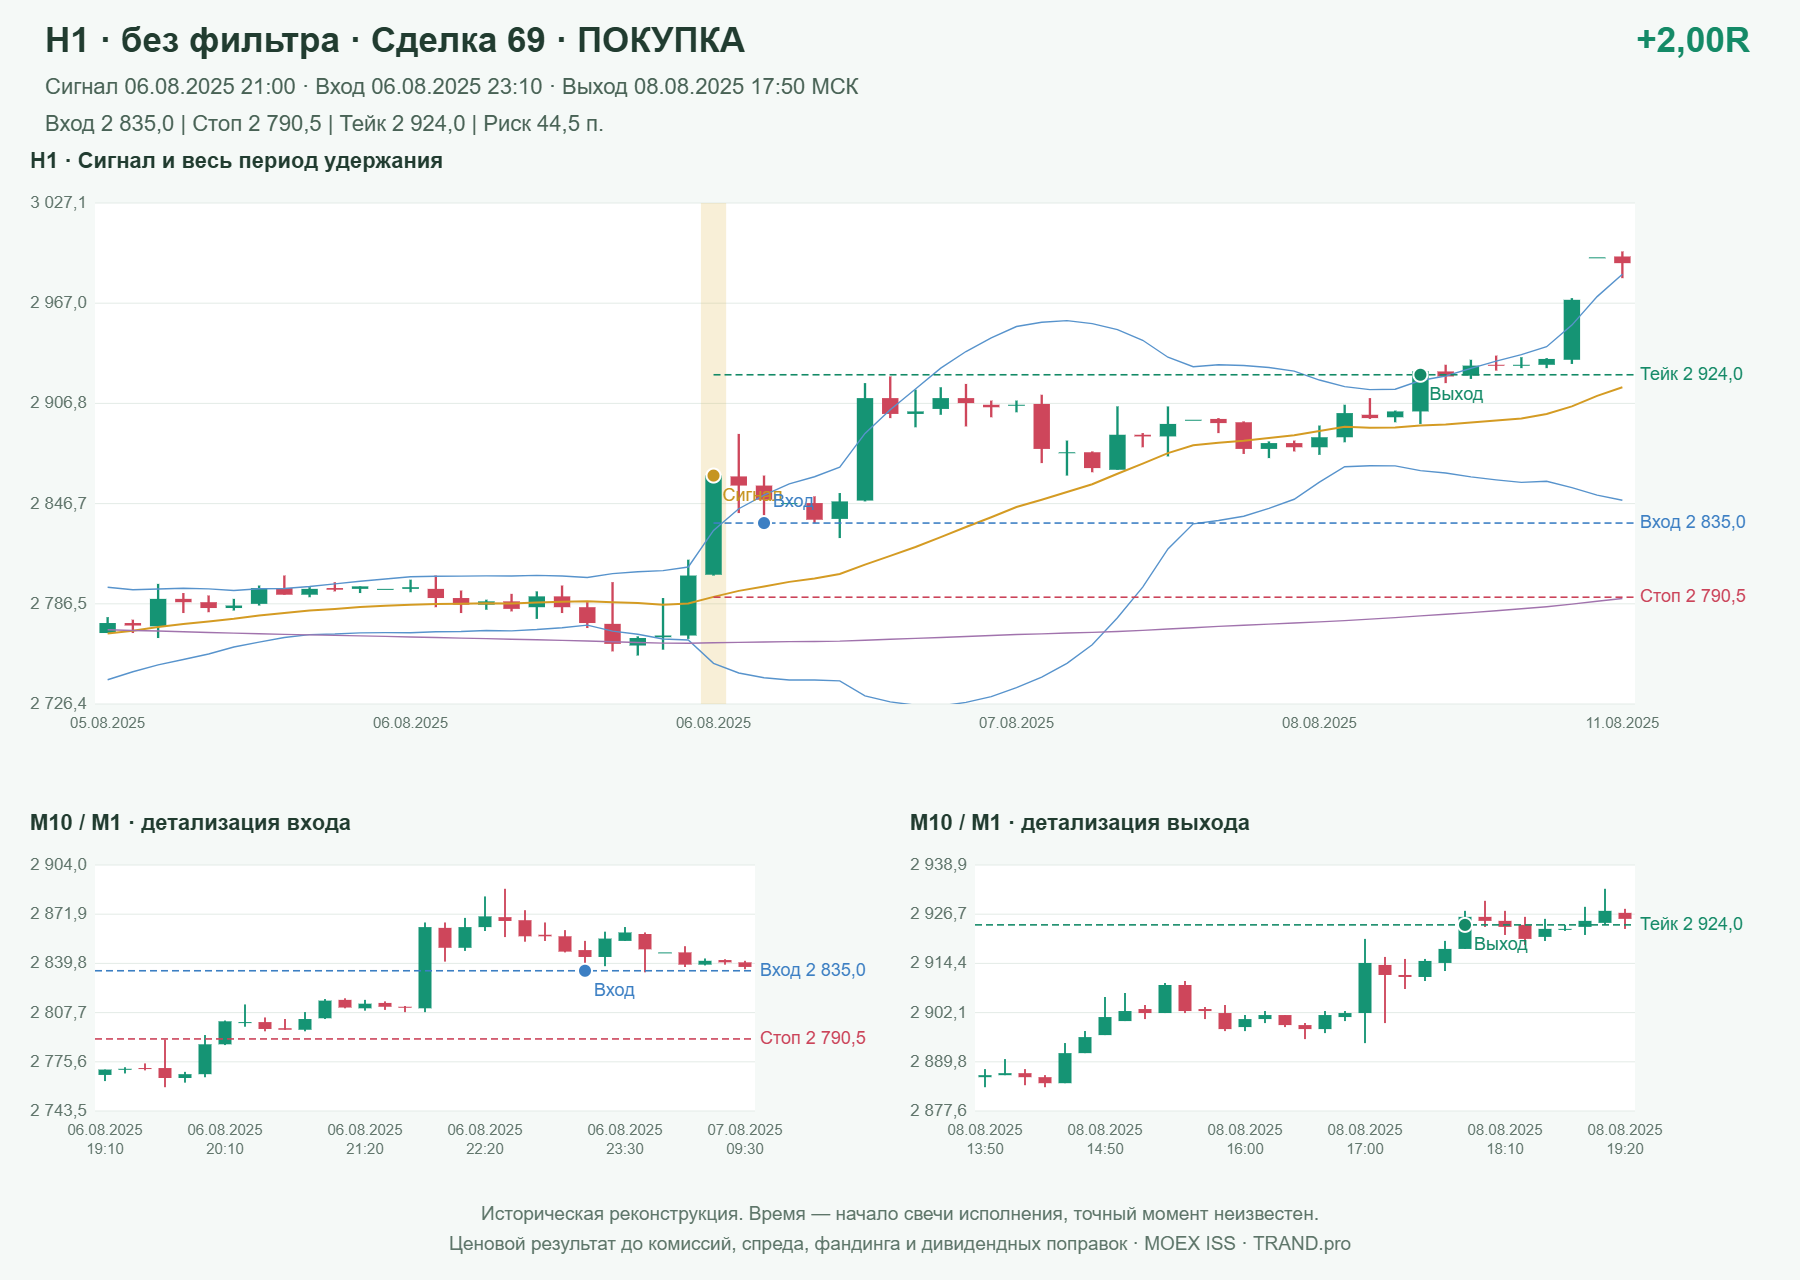Click 'Тейк 2 924,0' label beside exit detail chart
Screen dimensions: 1800x1280
coord(1691,924)
